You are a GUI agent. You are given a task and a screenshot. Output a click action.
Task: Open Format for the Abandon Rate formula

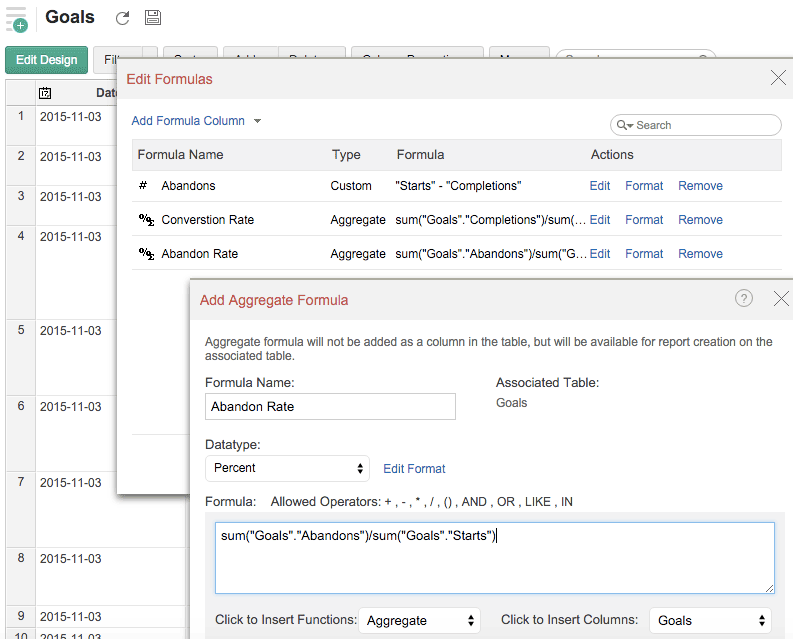click(x=644, y=254)
